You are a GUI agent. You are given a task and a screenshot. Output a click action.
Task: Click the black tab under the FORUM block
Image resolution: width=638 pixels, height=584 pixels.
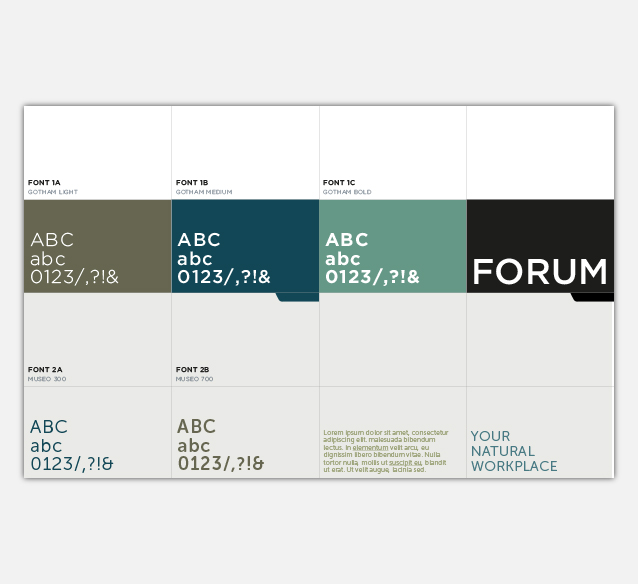592,297
